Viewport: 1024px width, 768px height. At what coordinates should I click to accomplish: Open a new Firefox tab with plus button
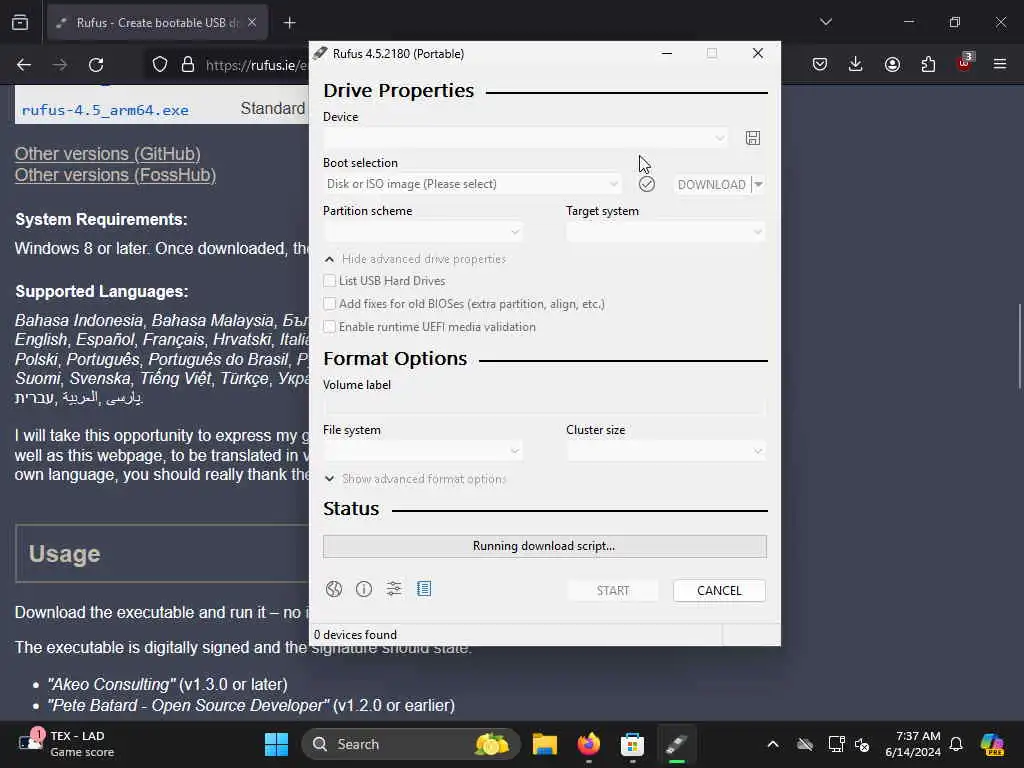pos(289,23)
